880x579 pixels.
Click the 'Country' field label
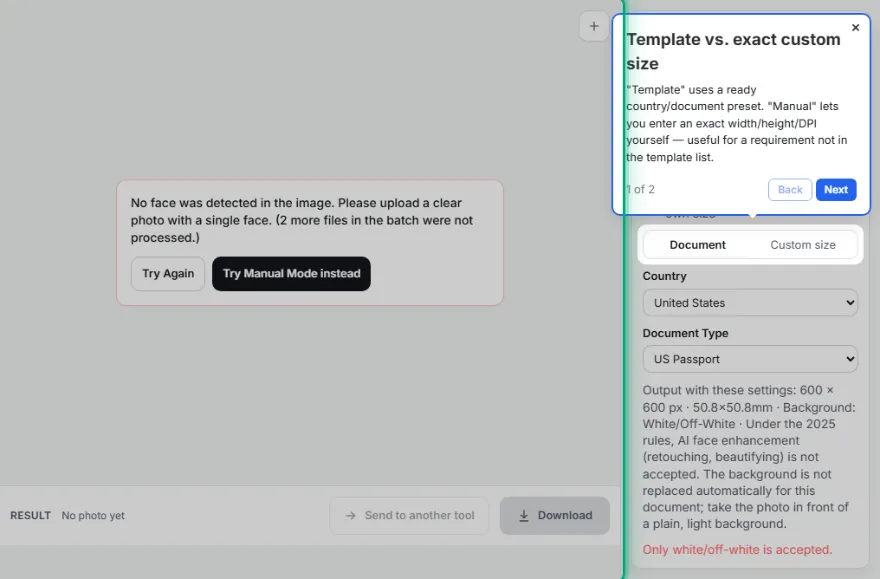click(664, 276)
